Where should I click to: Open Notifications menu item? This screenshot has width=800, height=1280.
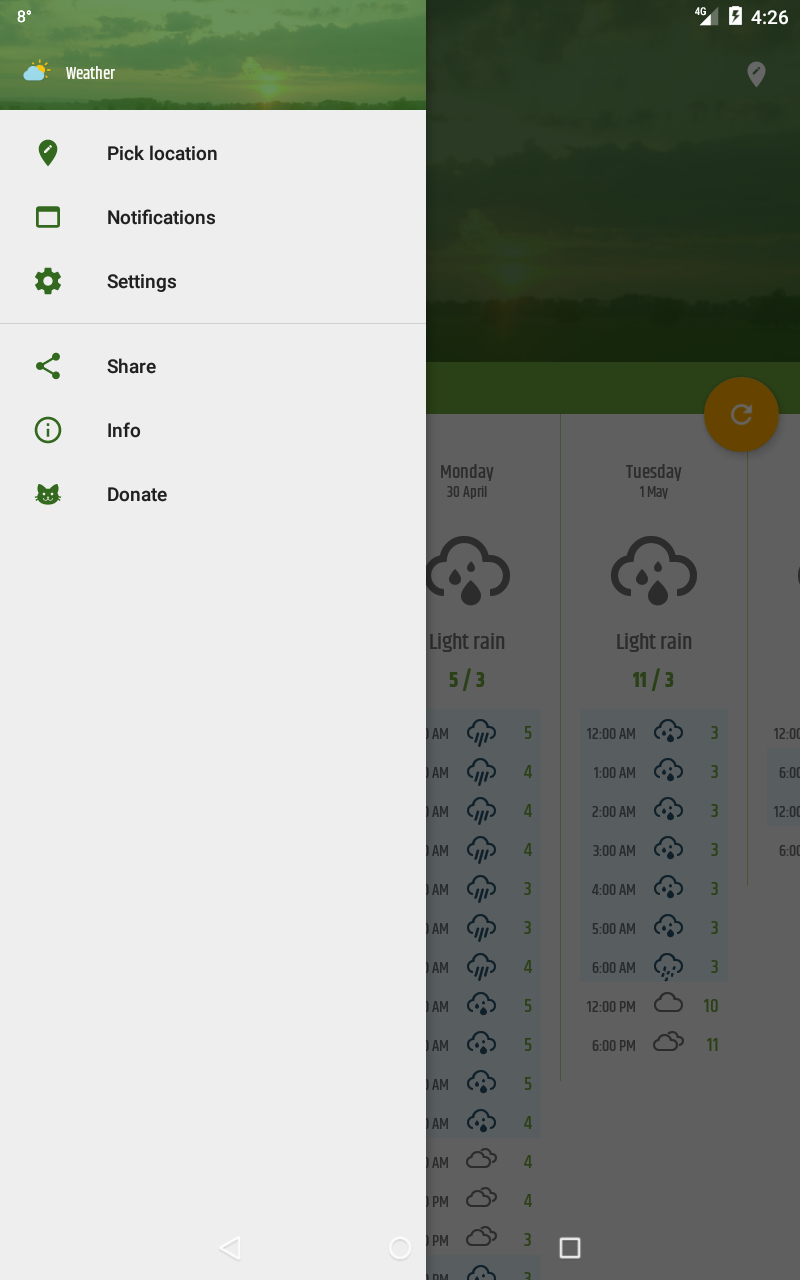point(161,217)
